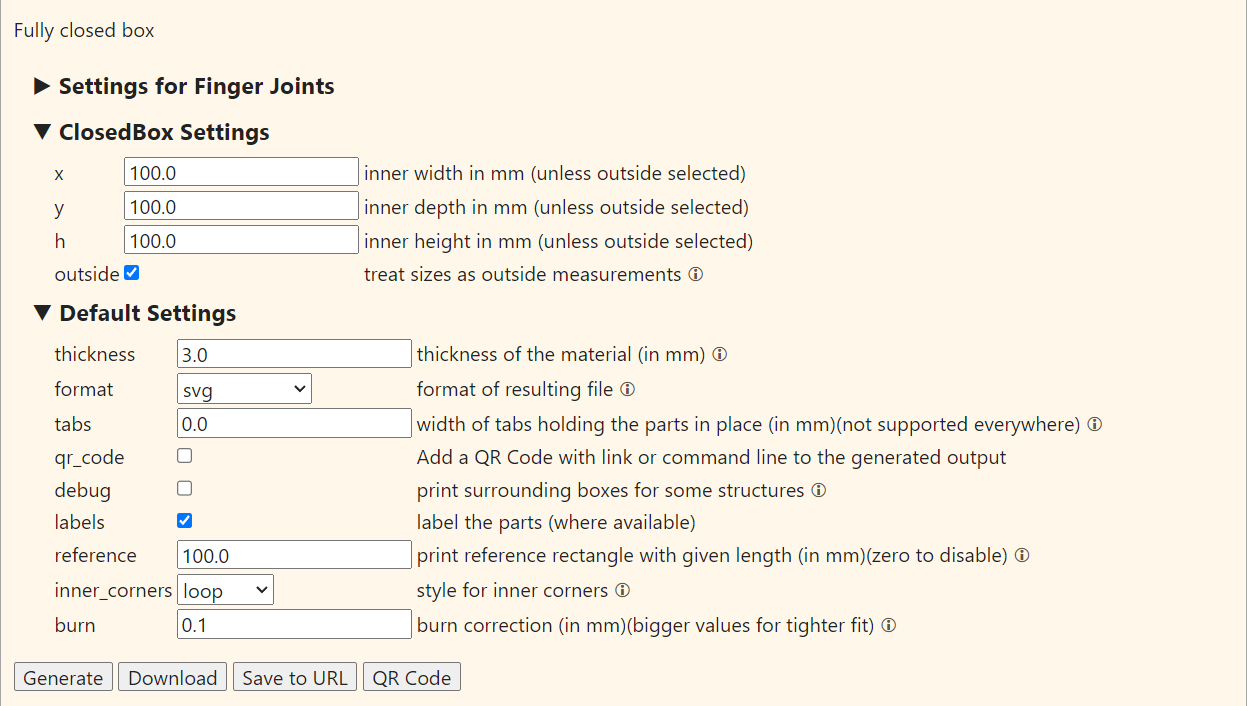This screenshot has width=1247, height=706.
Task: Tick the debug checkbox
Action: (x=184, y=489)
